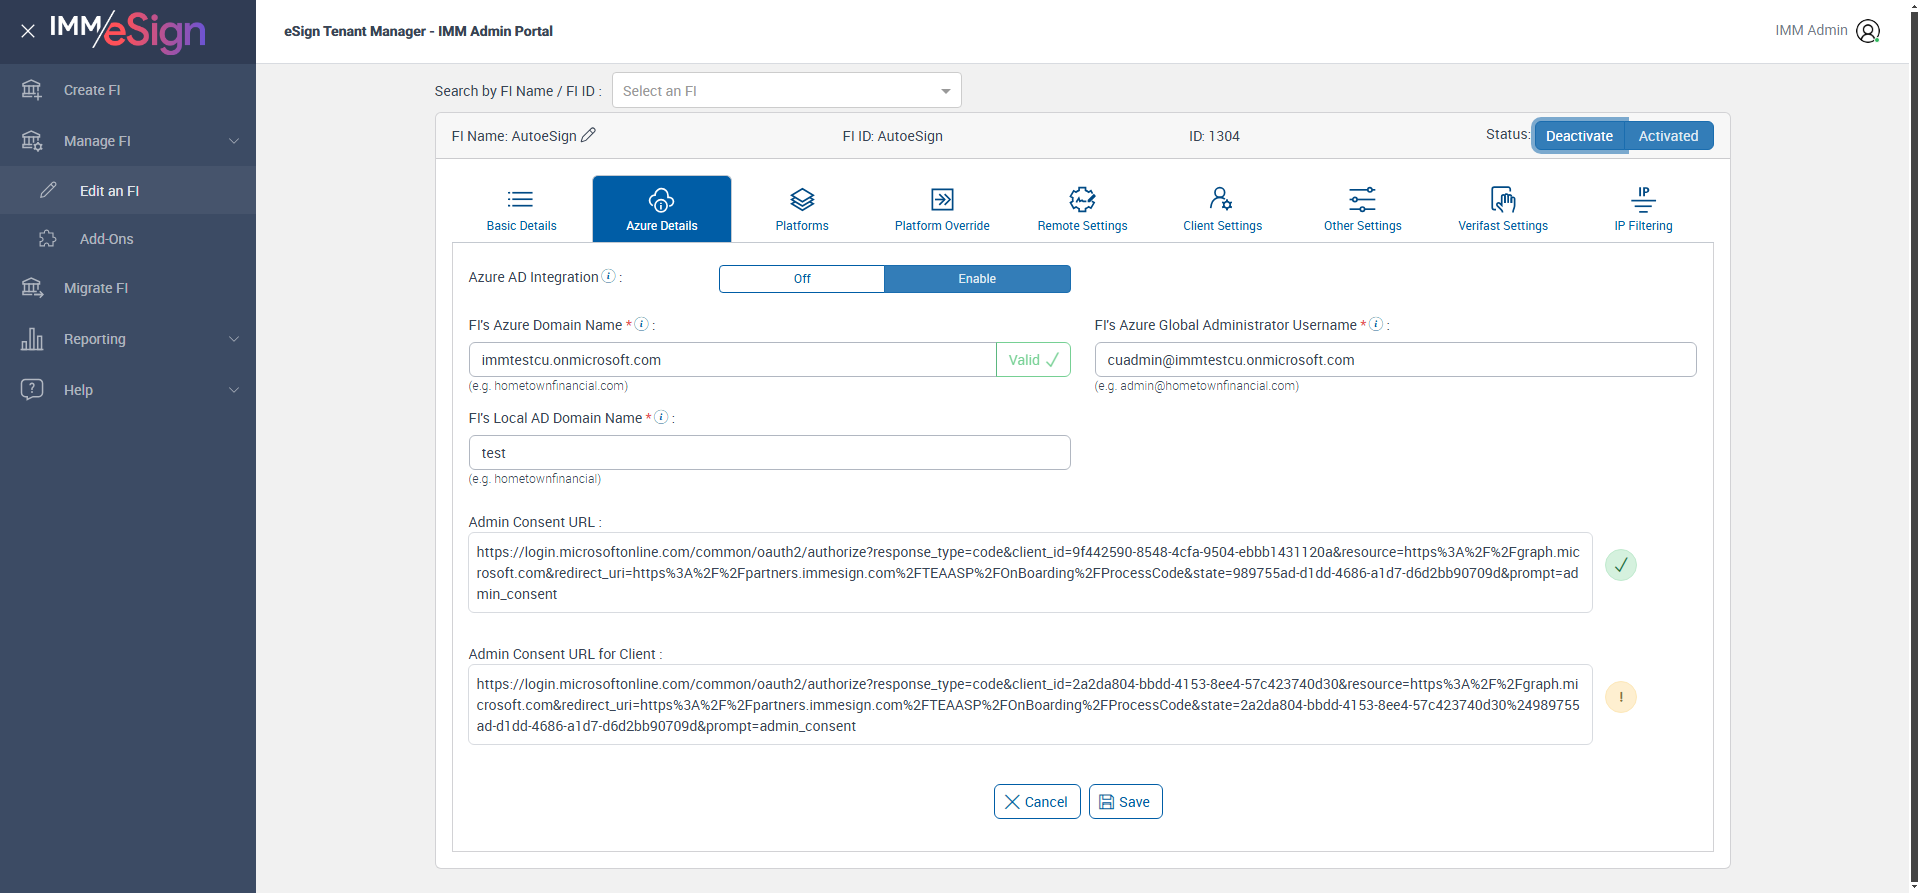The height and width of the screenshot is (893, 1920).
Task: Click the page vertical scrollbar
Action: click(x=1914, y=446)
